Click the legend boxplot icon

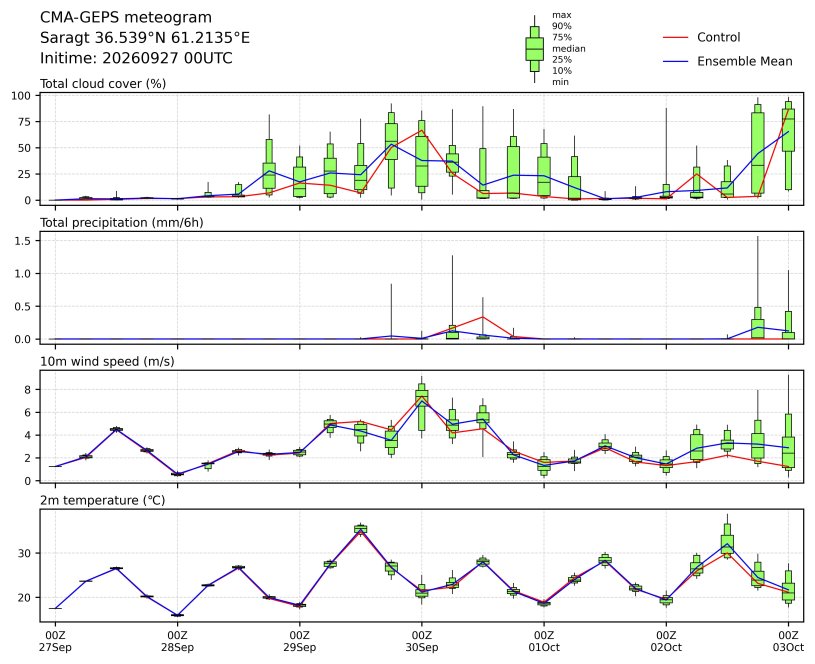534,49
